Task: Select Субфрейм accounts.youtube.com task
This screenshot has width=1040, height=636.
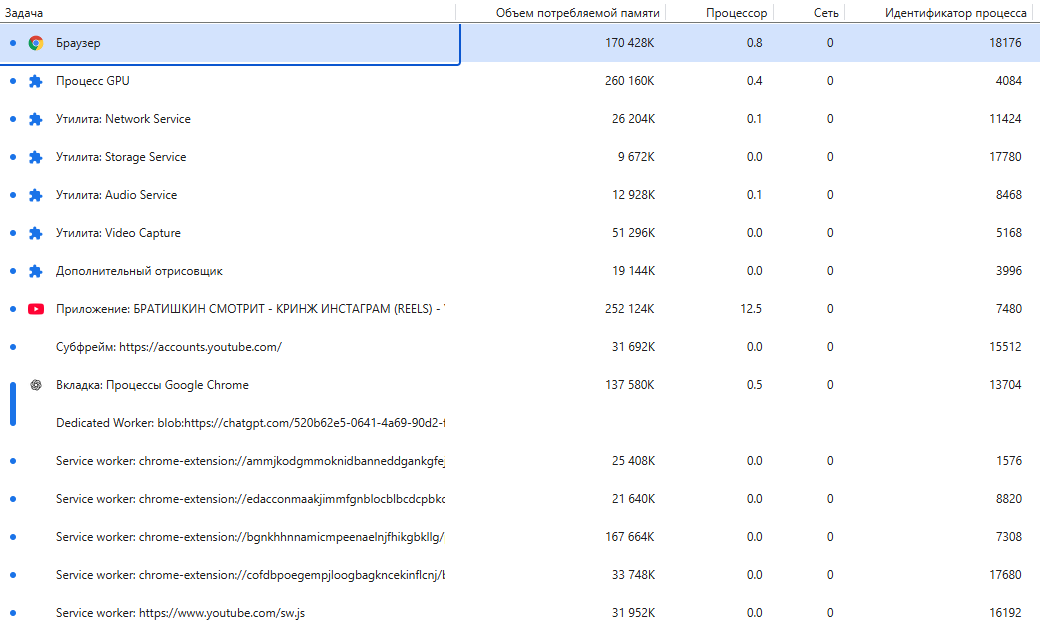Action: [x=520, y=347]
